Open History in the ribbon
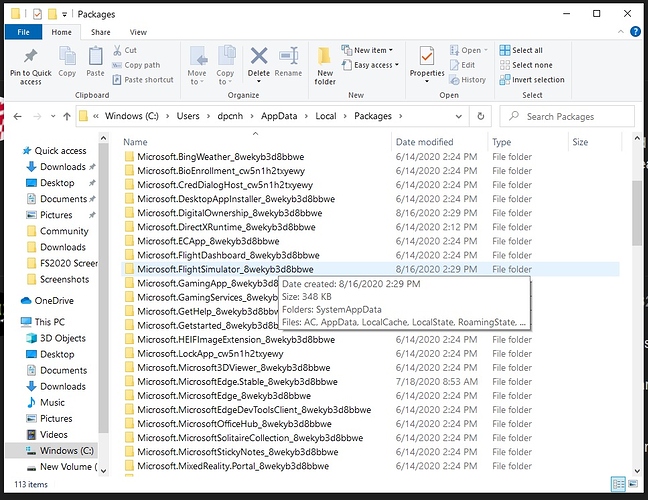This screenshot has height=500, width=648. coord(467,80)
